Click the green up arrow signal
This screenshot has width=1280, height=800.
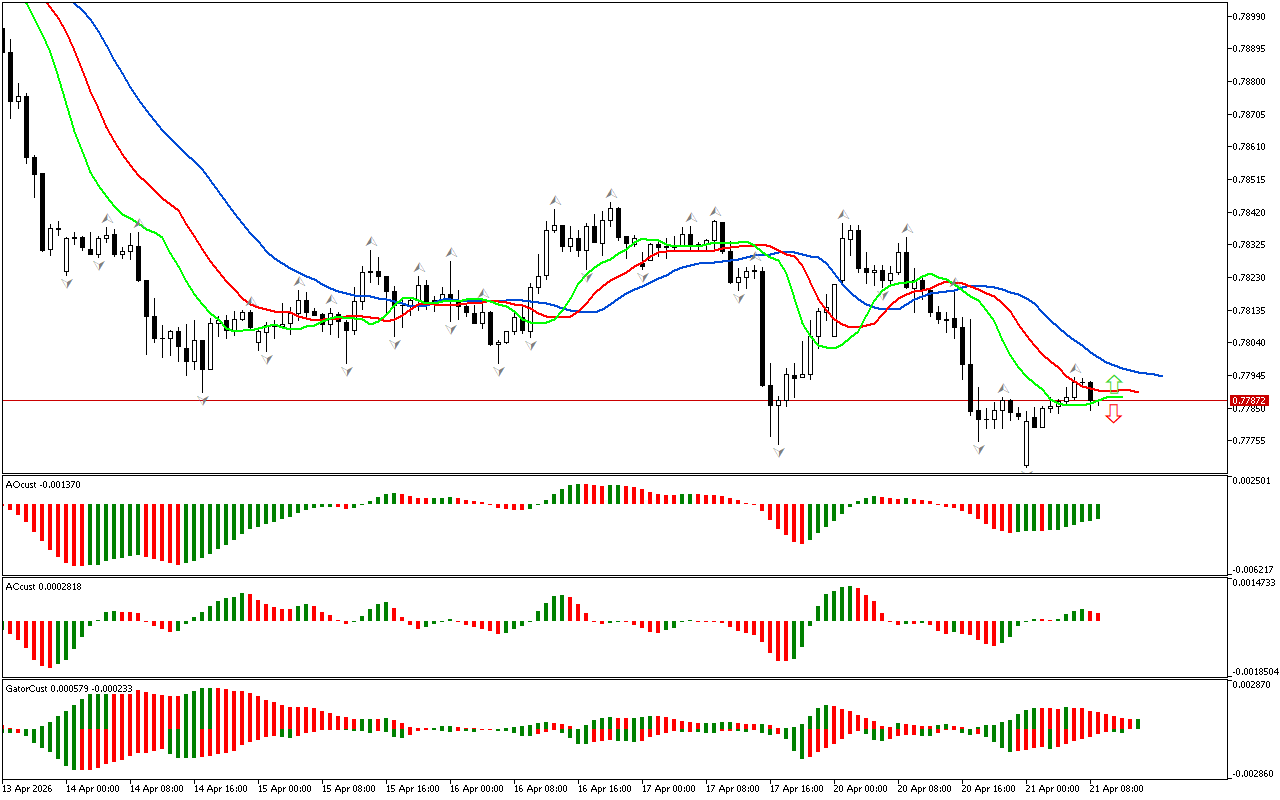(1113, 383)
